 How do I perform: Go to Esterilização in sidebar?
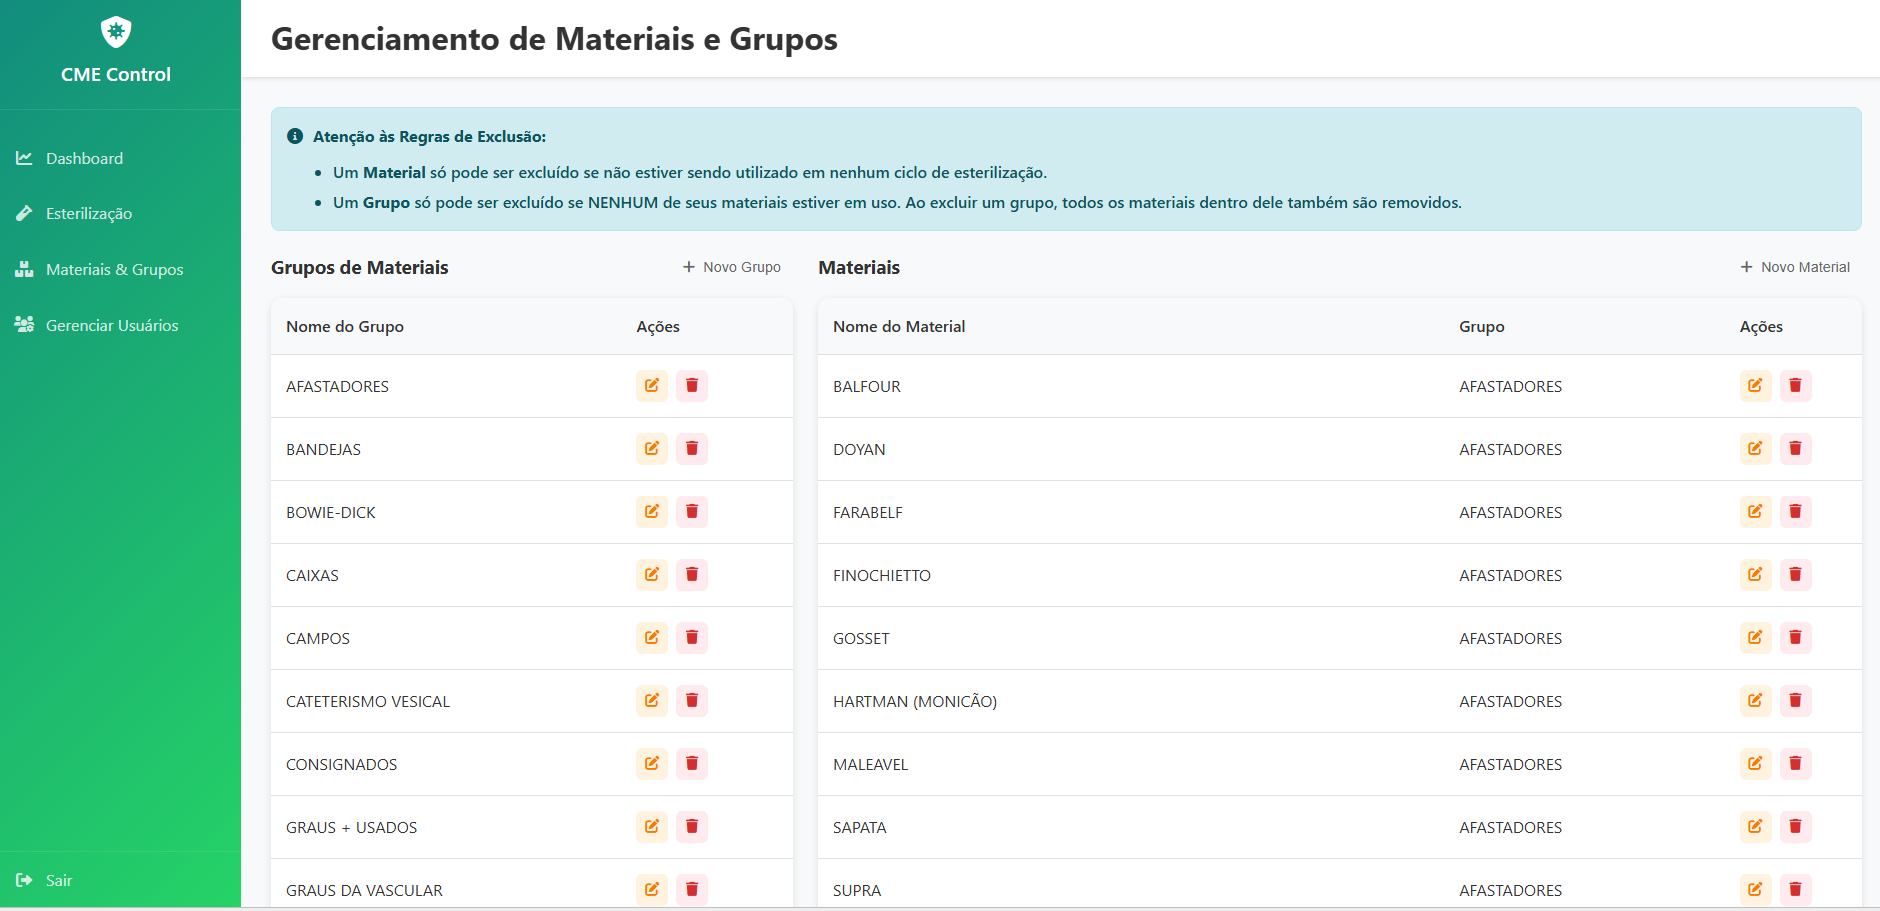click(120, 213)
